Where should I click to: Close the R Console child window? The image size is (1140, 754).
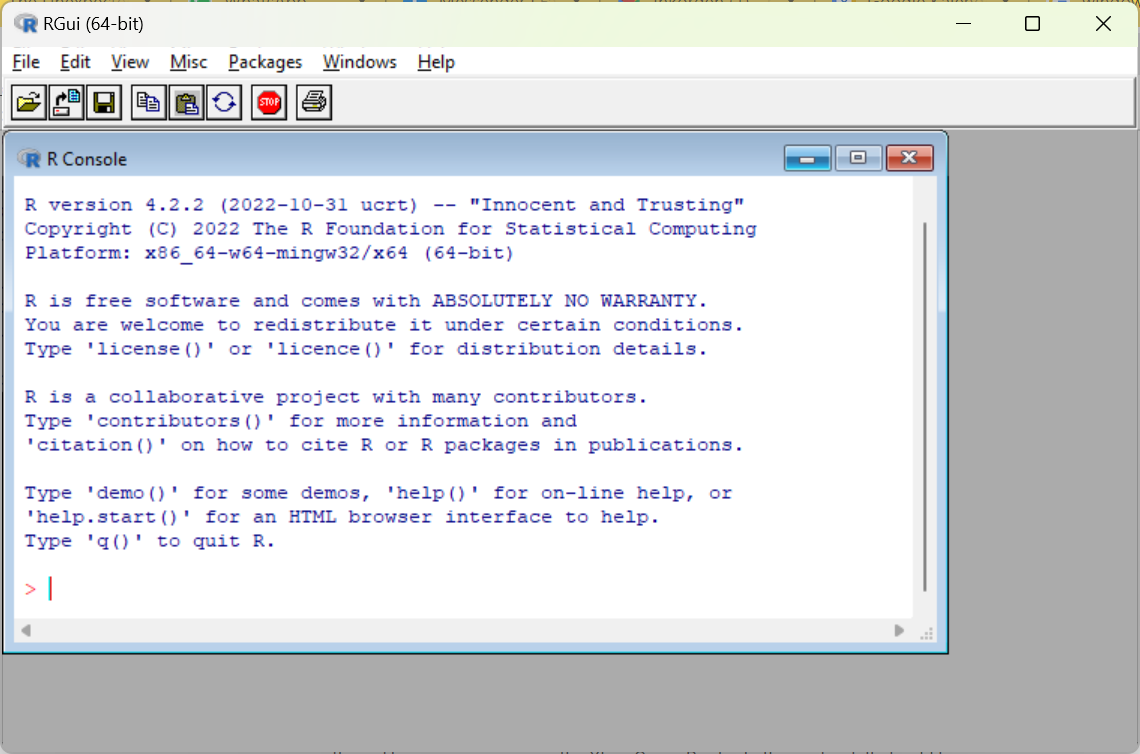click(x=909, y=158)
